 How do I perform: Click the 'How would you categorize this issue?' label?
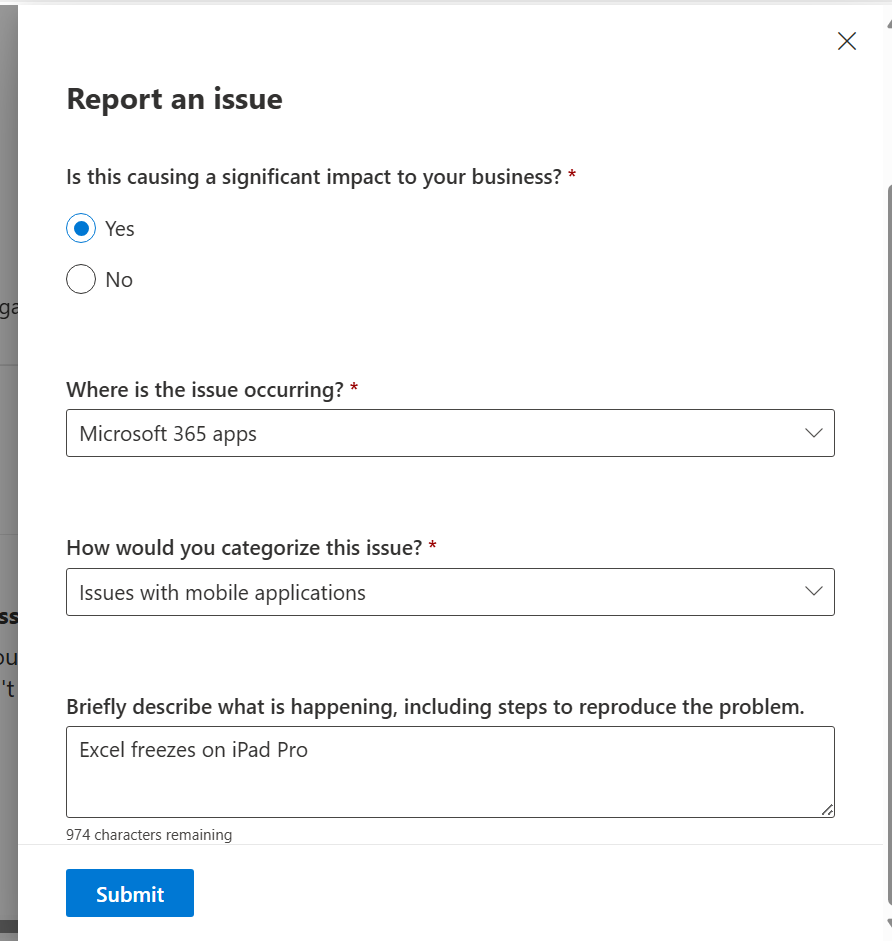pos(244,548)
